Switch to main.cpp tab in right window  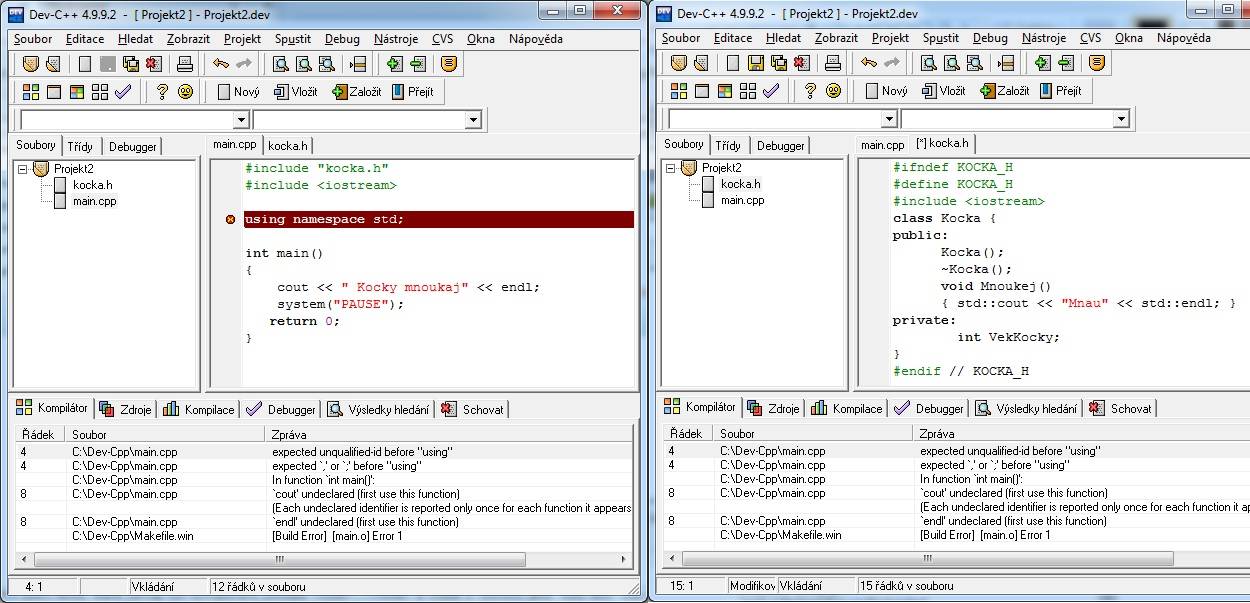tap(883, 145)
